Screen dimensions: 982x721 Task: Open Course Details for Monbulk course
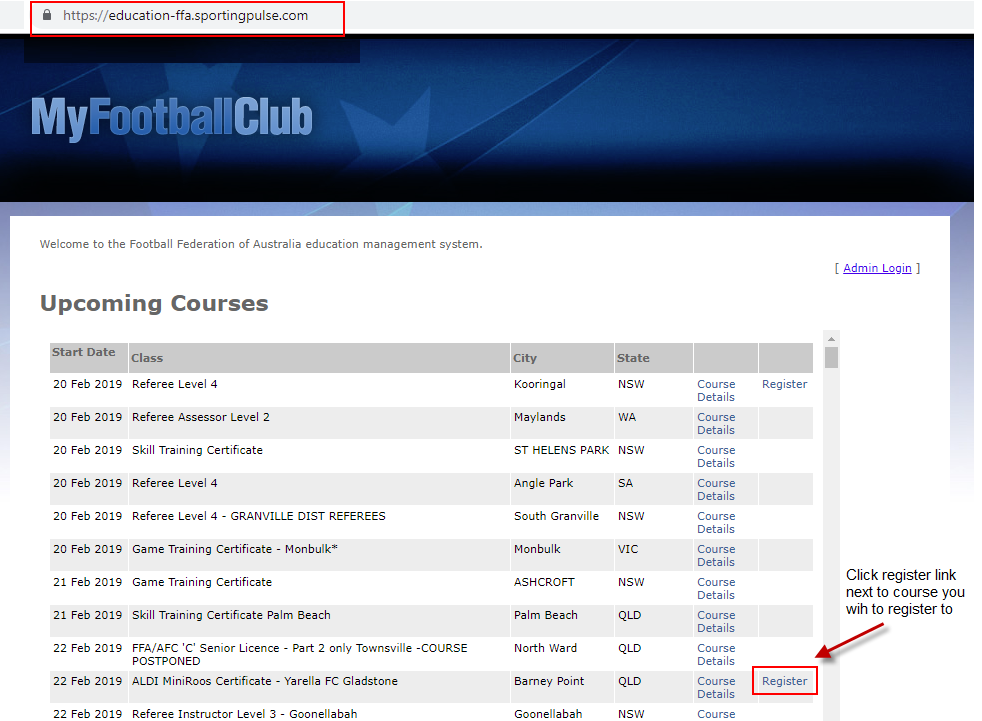(716, 556)
